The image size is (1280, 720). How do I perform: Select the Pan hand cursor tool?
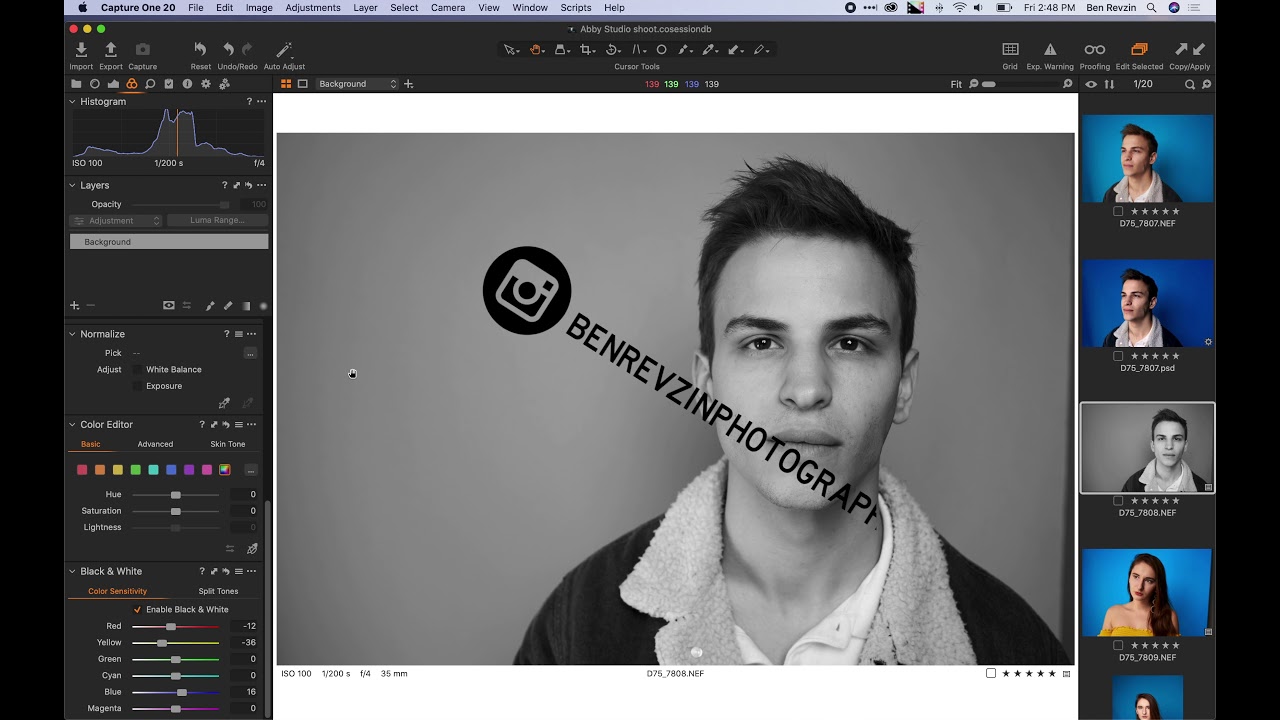535,49
